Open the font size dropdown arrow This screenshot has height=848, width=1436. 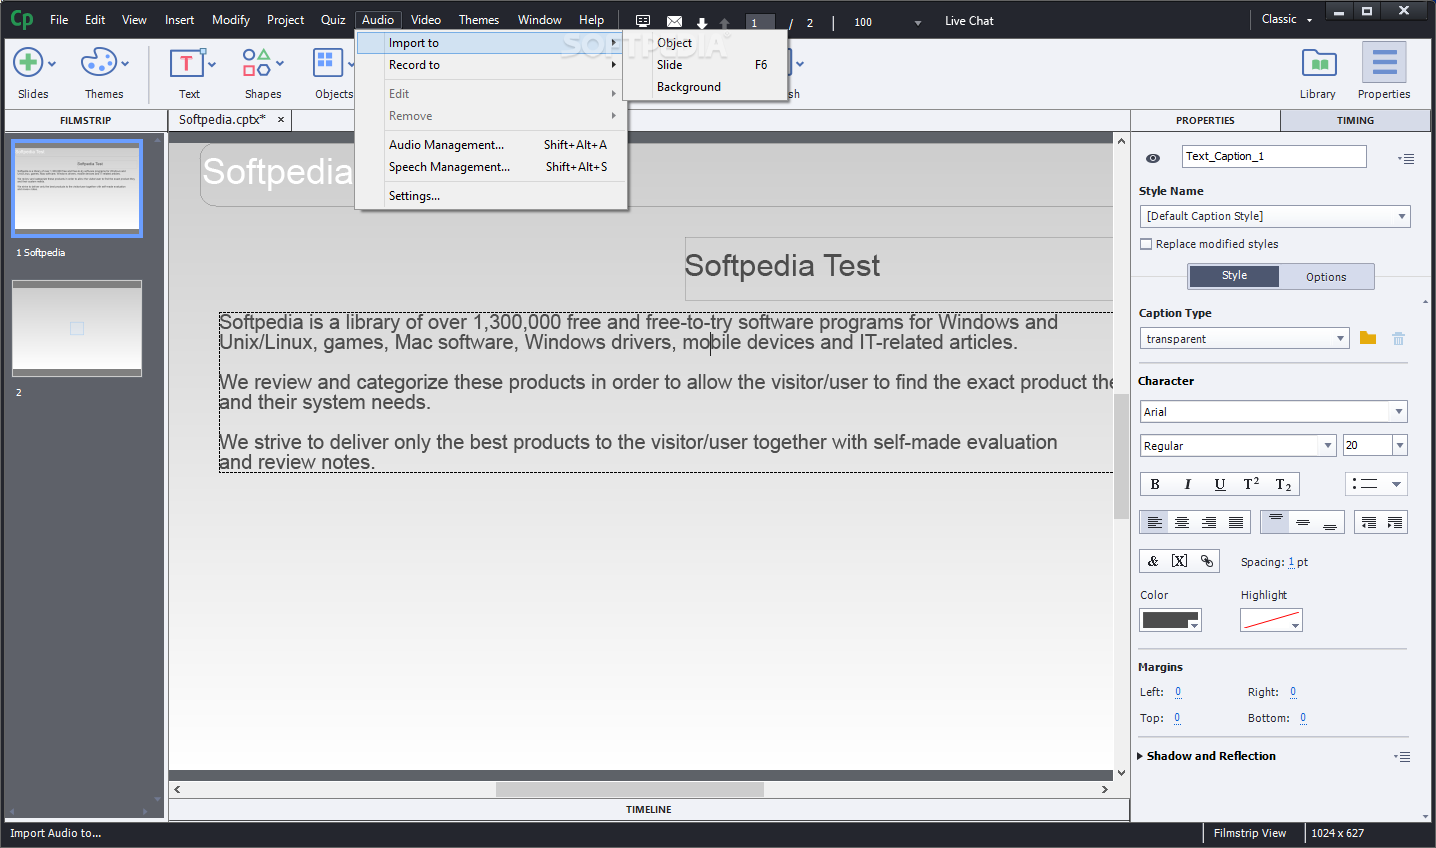tap(1400, 446)
